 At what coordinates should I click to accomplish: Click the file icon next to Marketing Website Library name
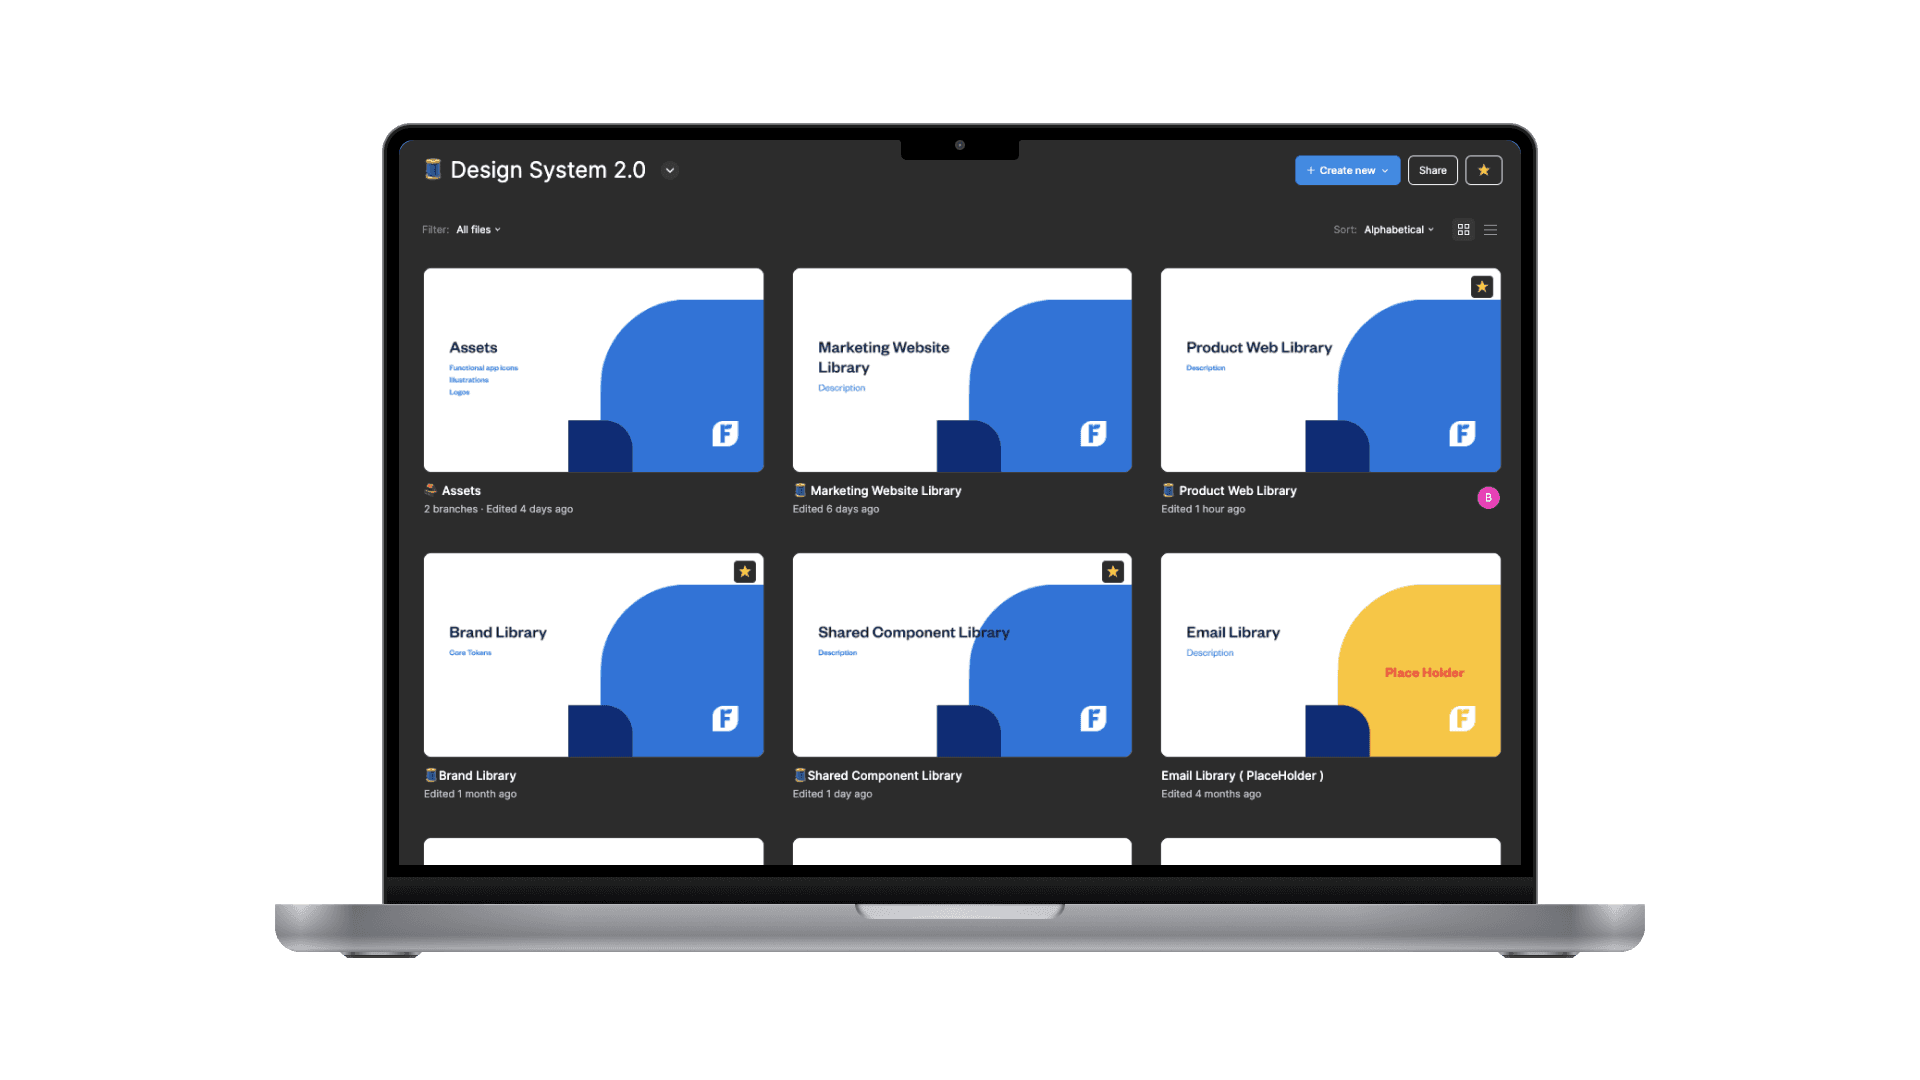800,491
